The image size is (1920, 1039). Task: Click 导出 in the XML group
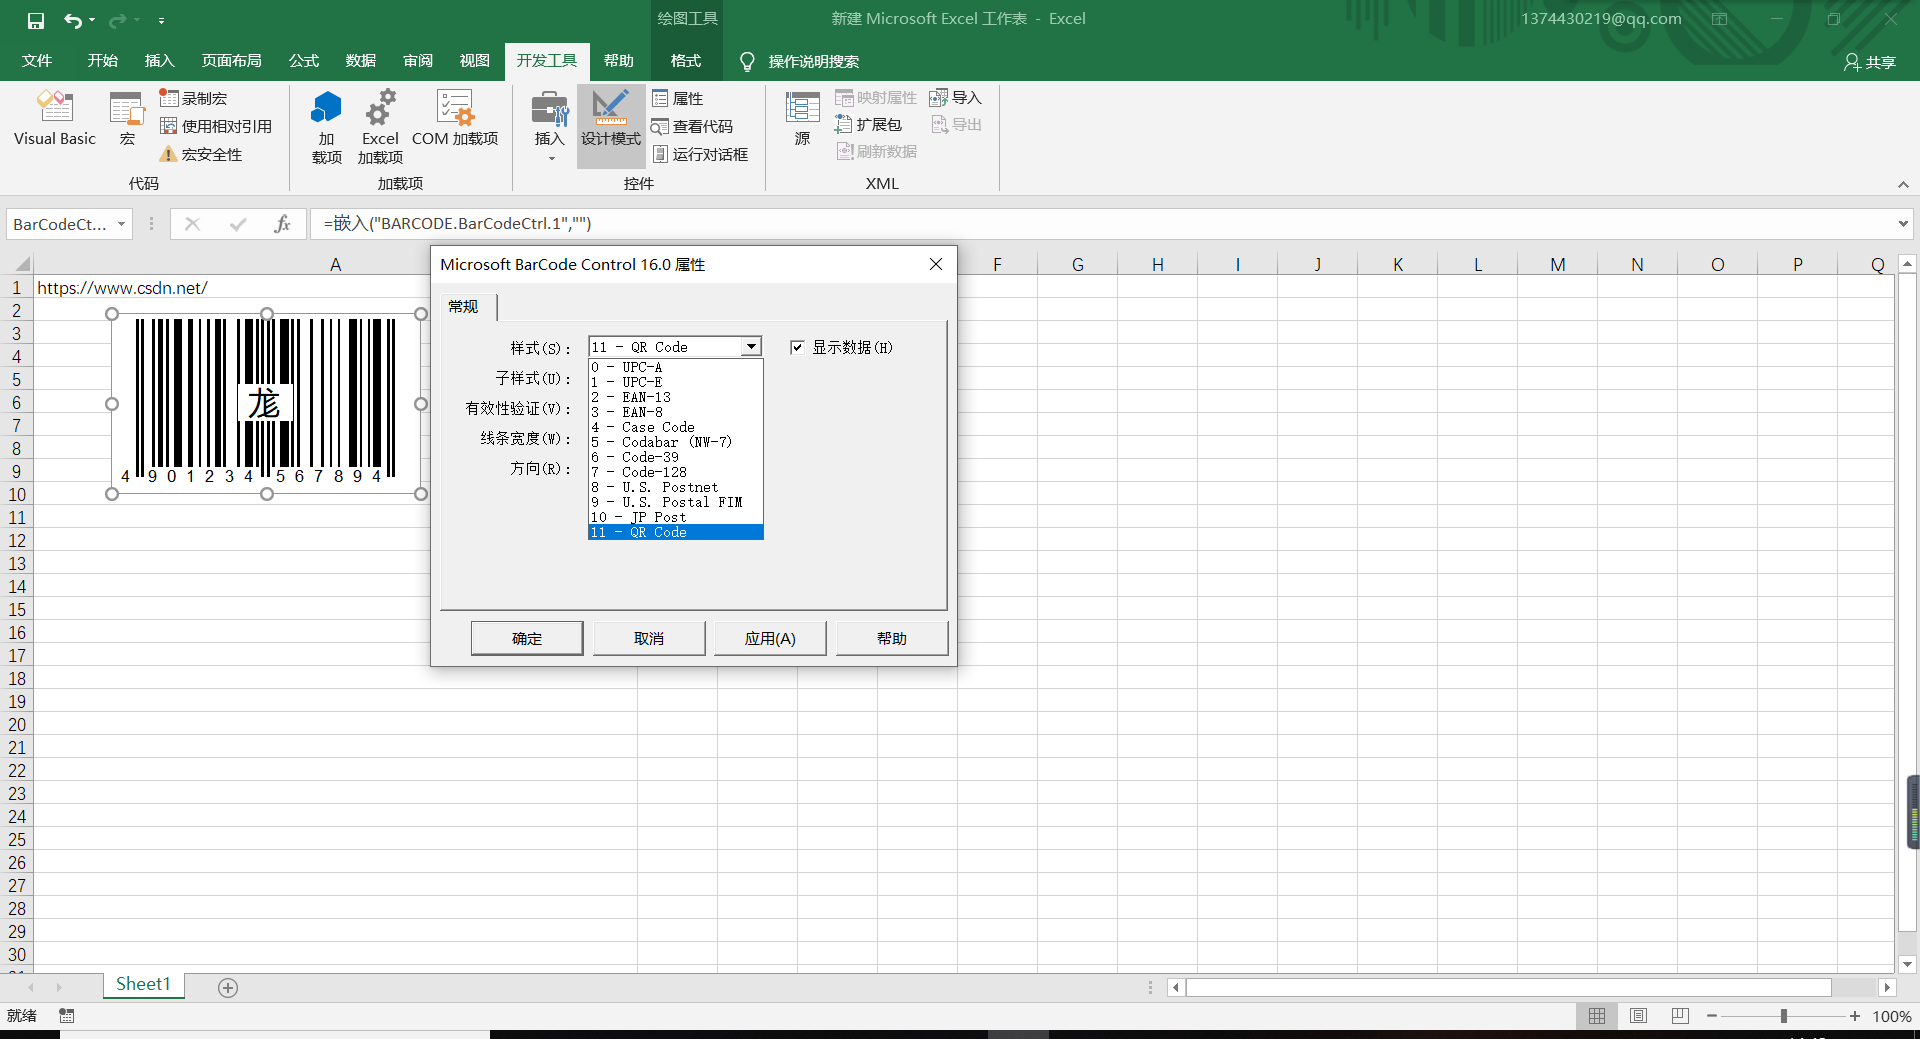tap(956, 124)
